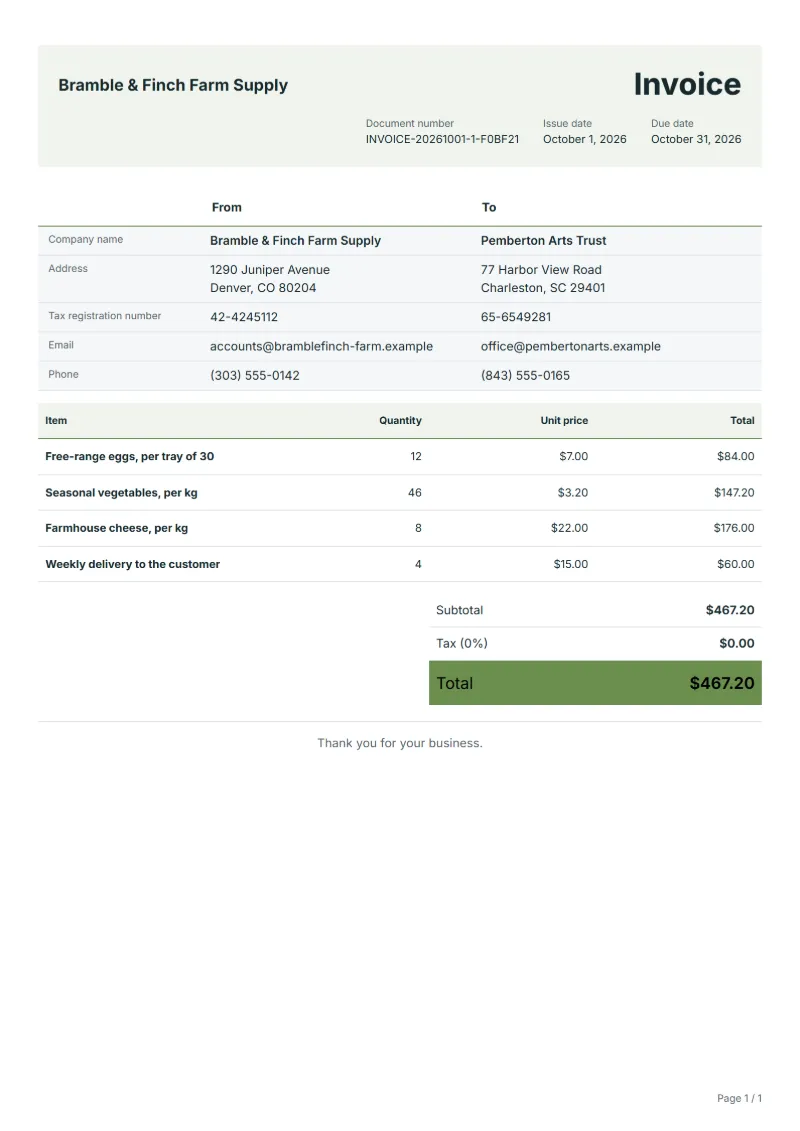Click the tax amount $0.00
800x1131 pixels.
[737, 643]
